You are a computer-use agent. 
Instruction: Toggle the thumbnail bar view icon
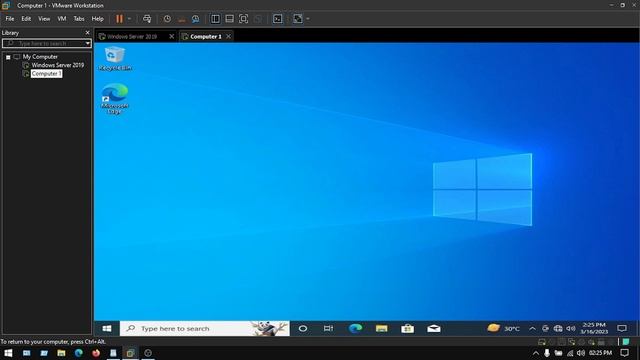click(229, 19)
